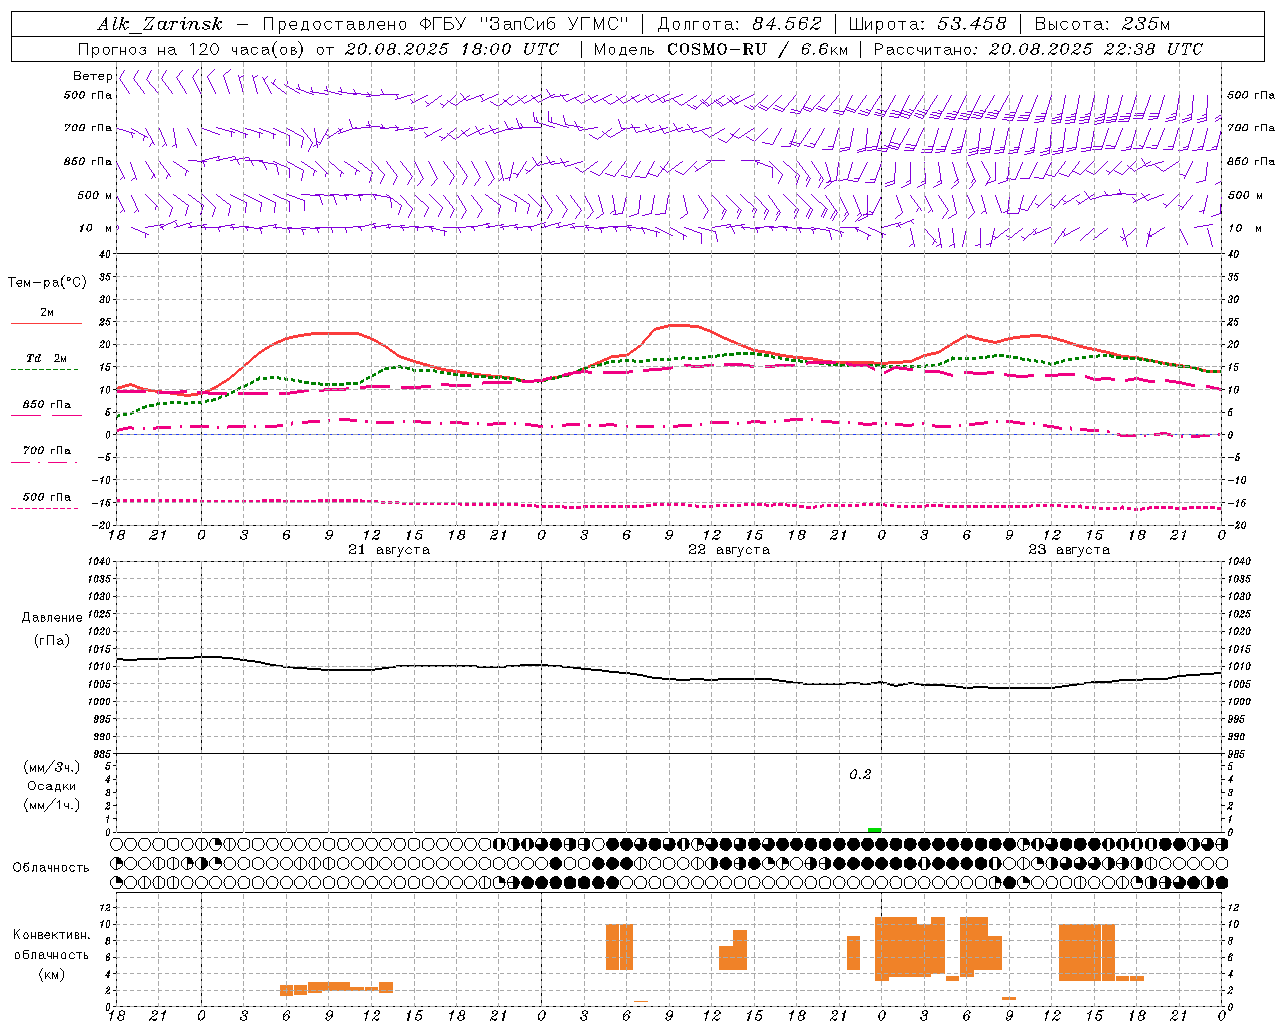The width and height of the screenshot is (1280, 1024).
Task: Click the Модель COSMO-RU / 6.6км label
Action: (721, 49)
